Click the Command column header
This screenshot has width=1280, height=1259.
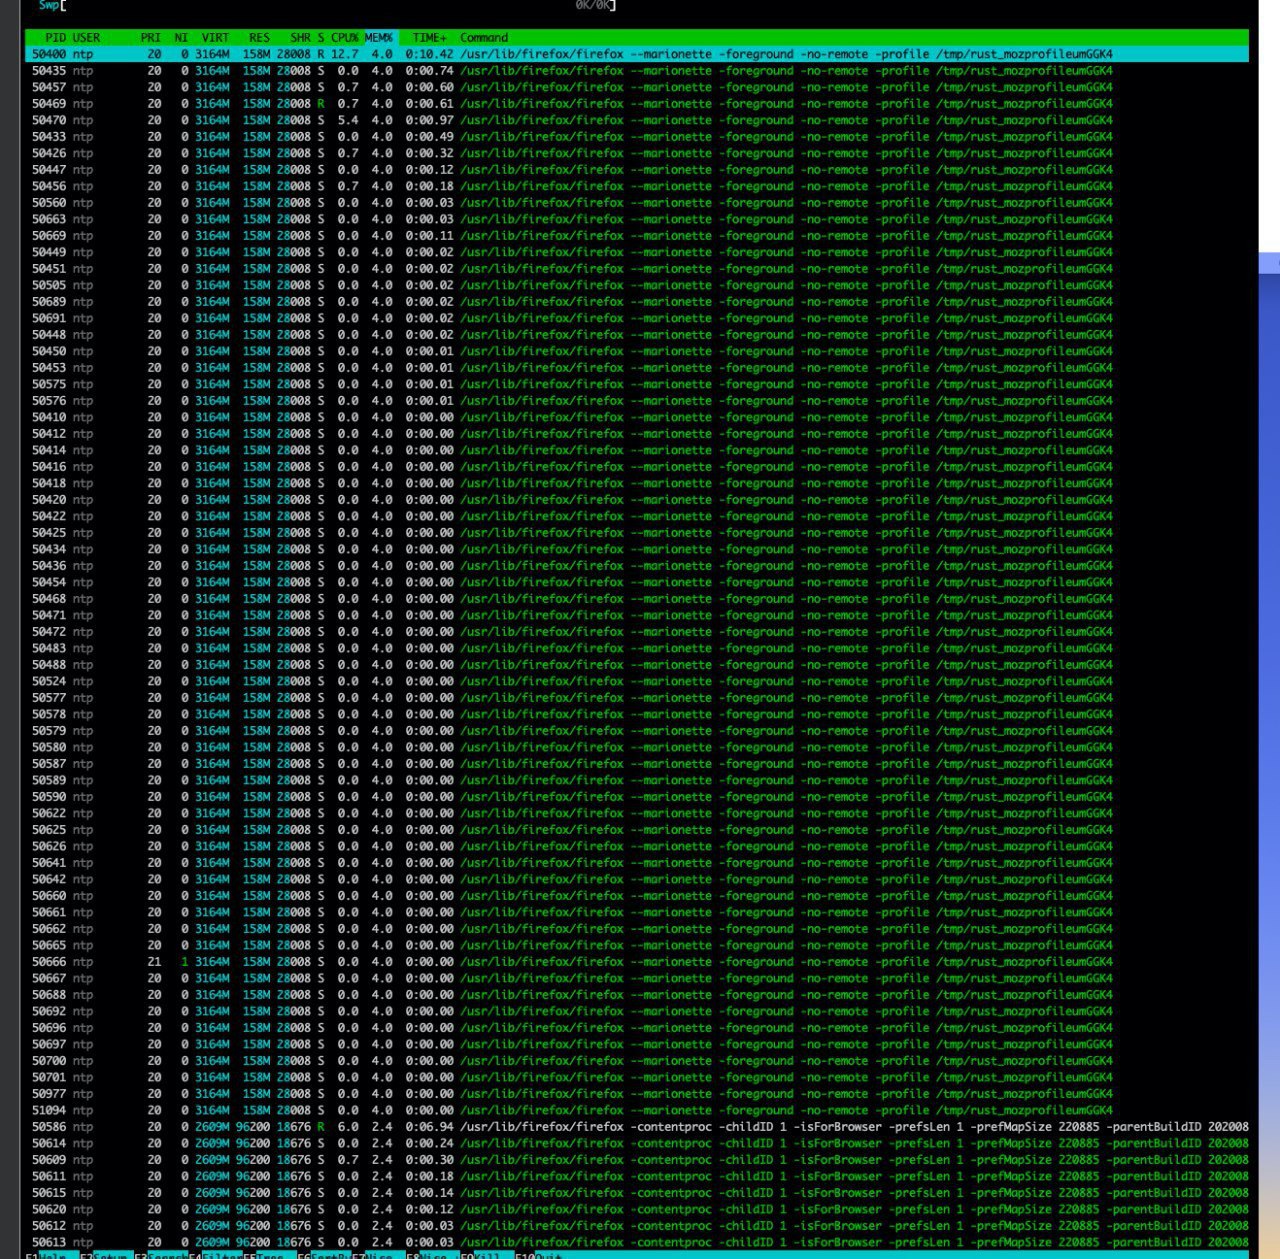pyautogui.click(x=484, y=37)
